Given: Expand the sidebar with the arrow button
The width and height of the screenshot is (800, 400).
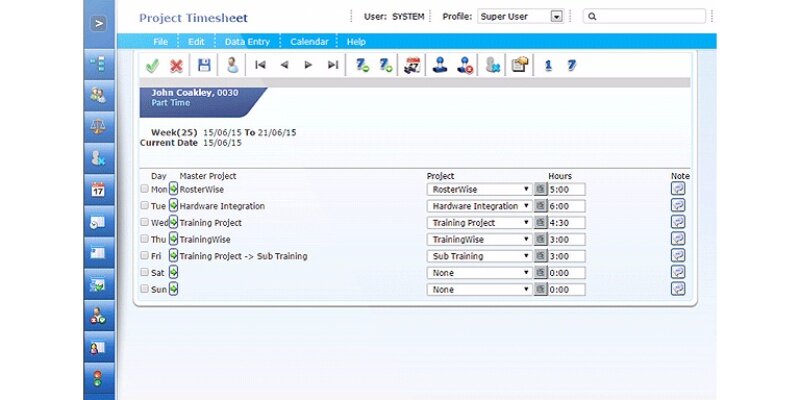Looking at the screenshot, I should tap(98, 22).
